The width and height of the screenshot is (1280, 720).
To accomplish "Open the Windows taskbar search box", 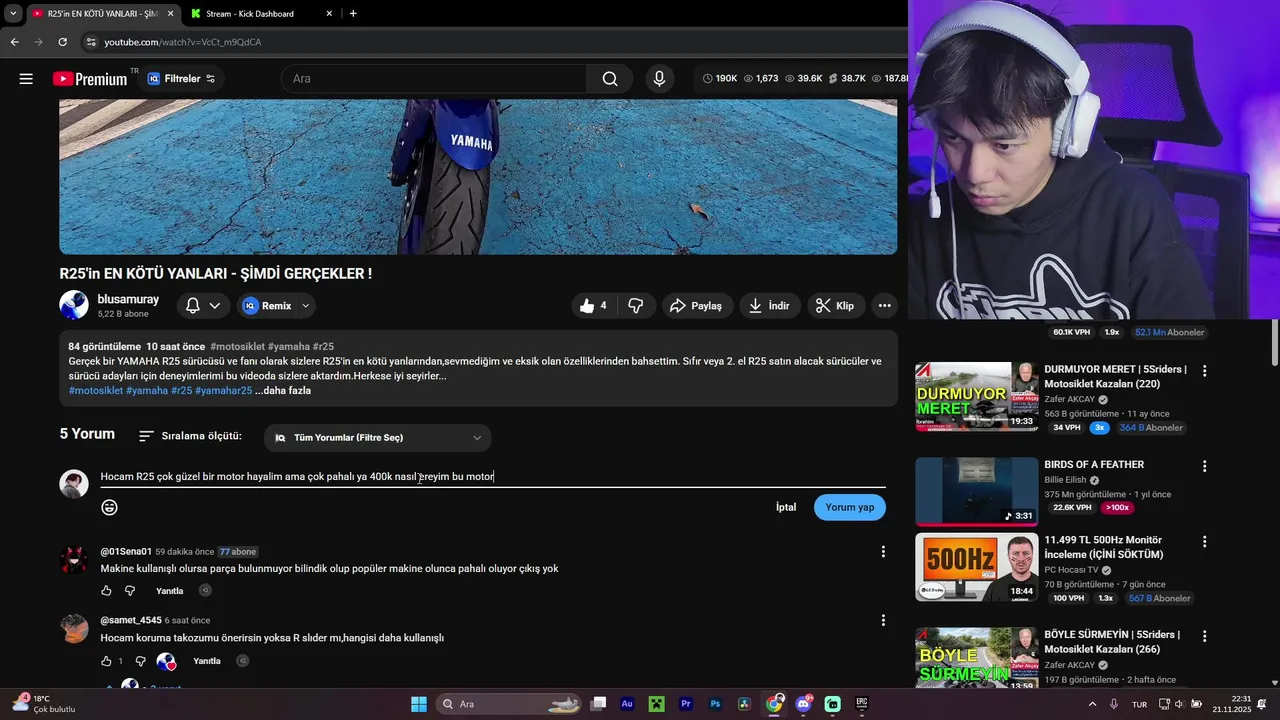I will point(510,704).
